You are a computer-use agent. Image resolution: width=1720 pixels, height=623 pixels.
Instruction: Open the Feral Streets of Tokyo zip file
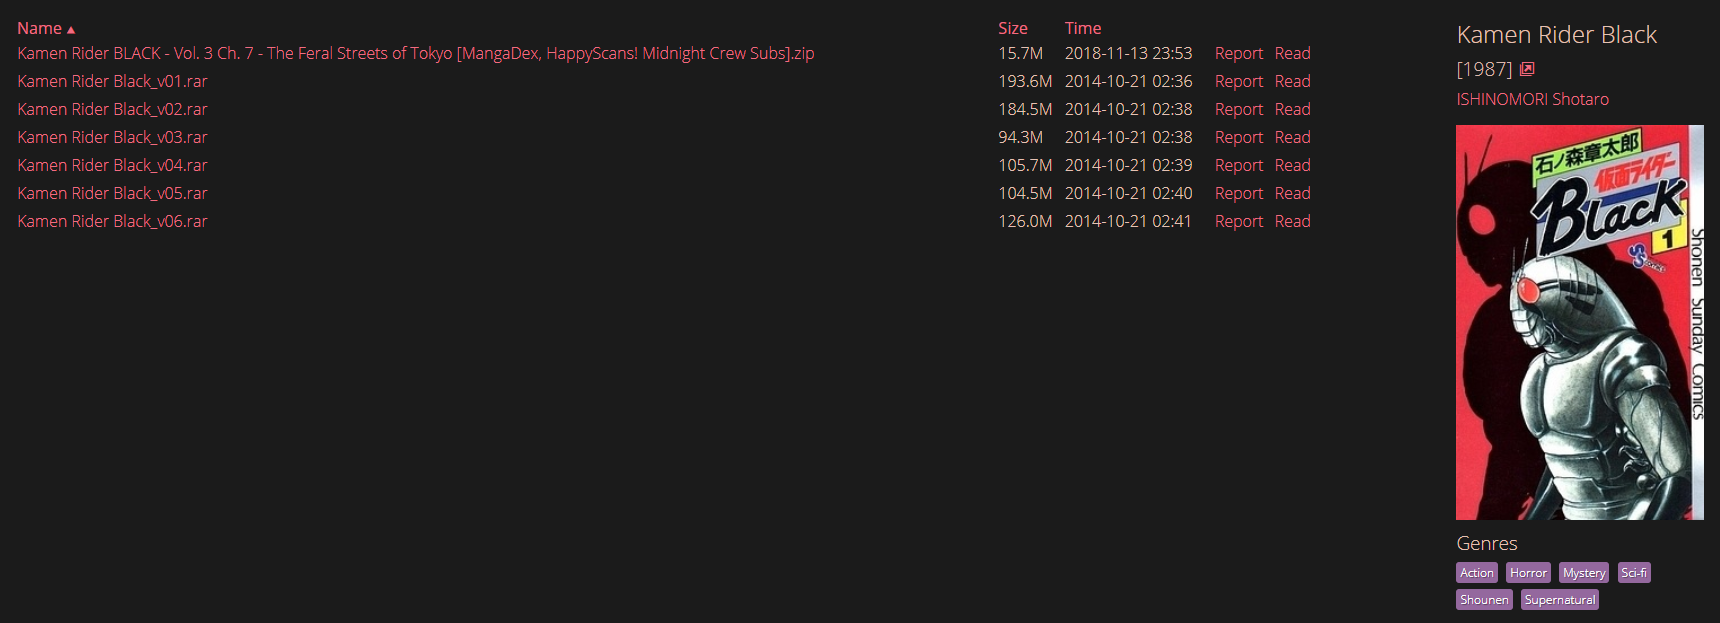tap(416, 53)
